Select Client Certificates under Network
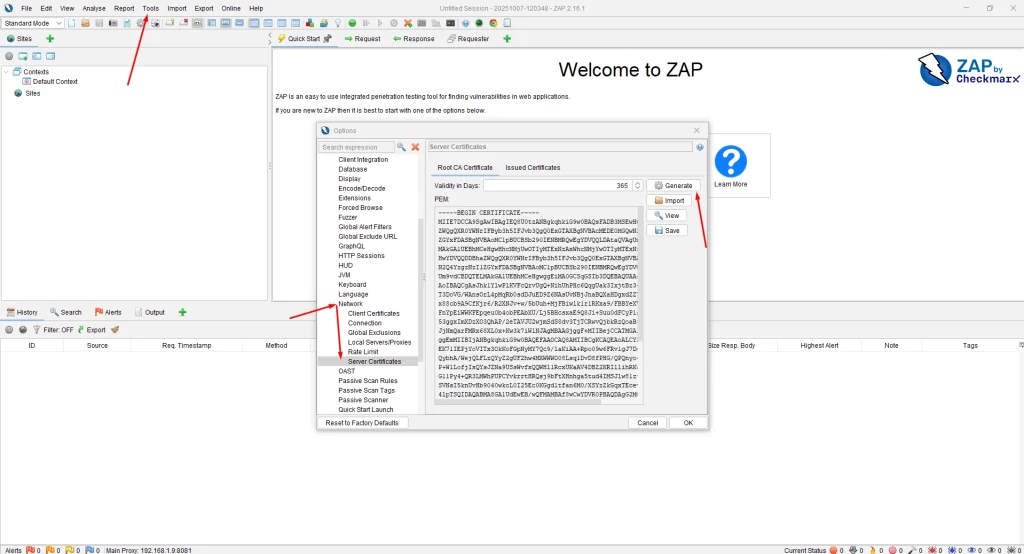Viewport: 1024px width, 554px height. tap(373, 313)
